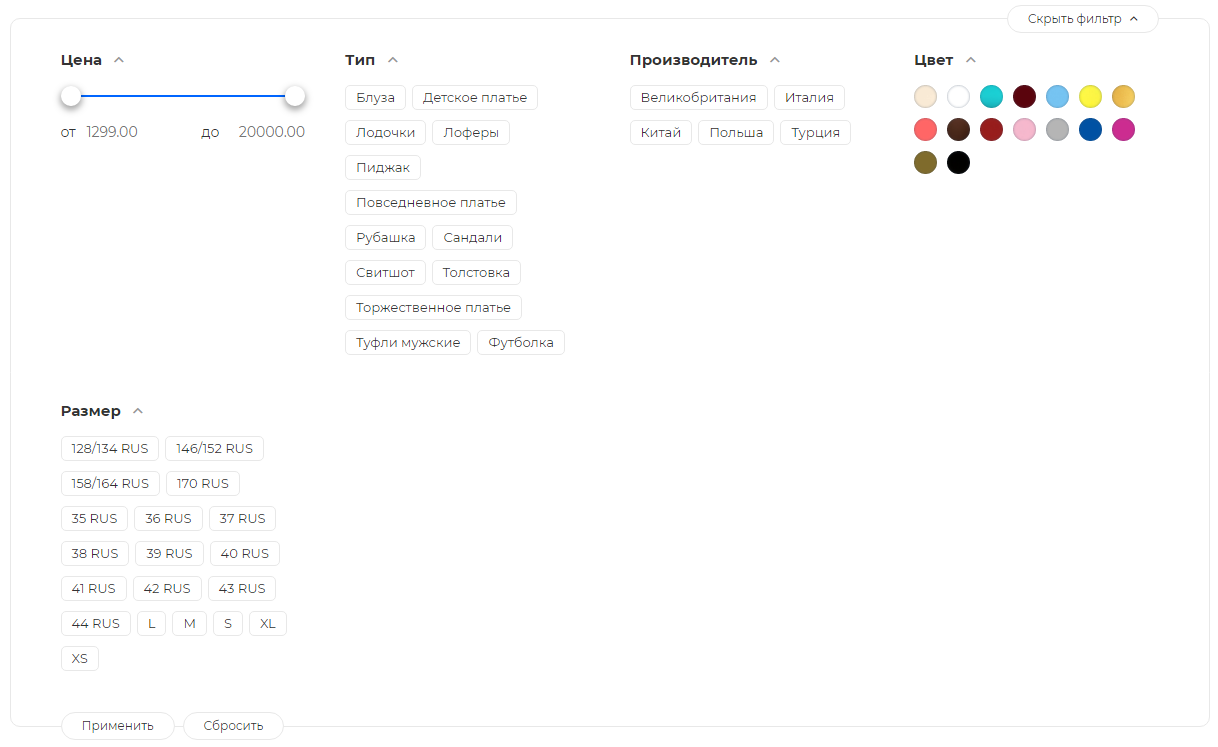The width and height of the screenshot is (1218, 747).
Task: Collapse the Цвет color section
Action: [x=971, y=60]
